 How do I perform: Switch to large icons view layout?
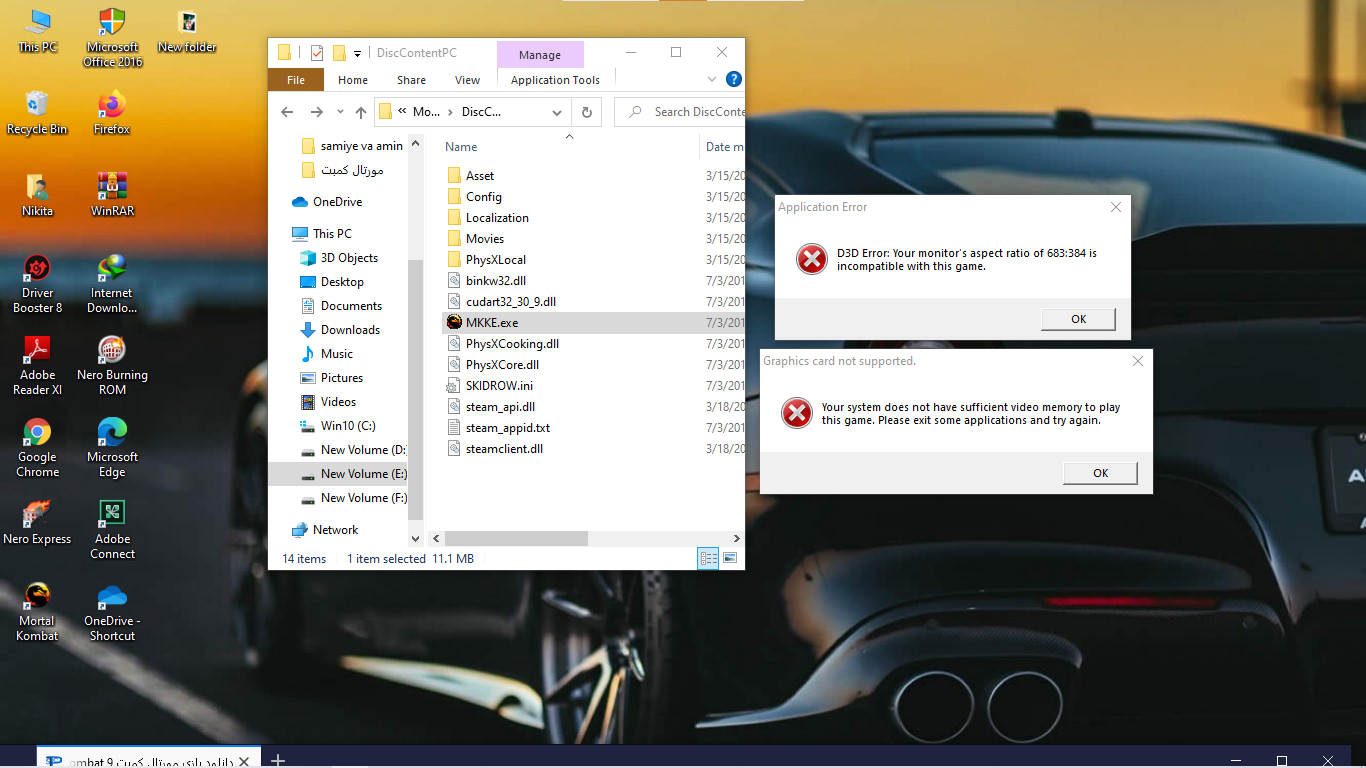[730, 558]
